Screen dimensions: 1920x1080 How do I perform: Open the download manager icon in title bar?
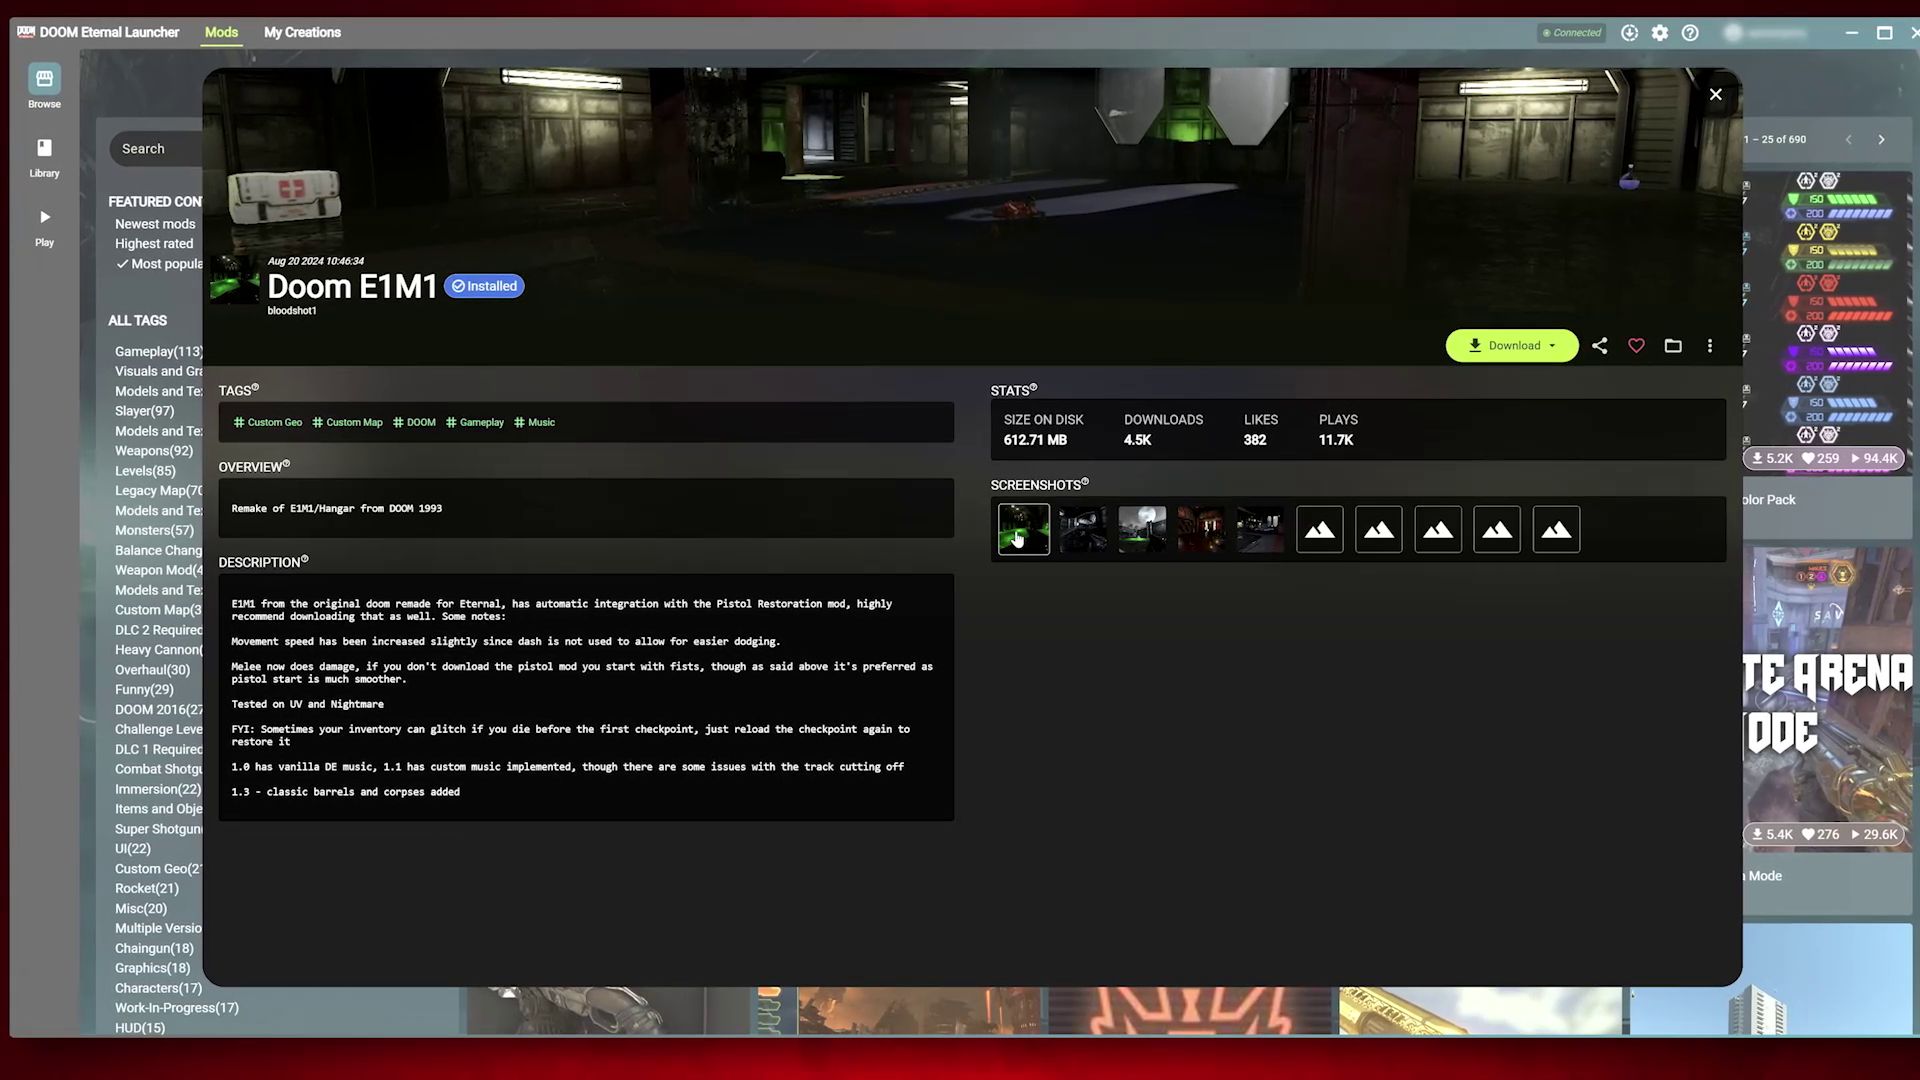[x=1629, y=33]
